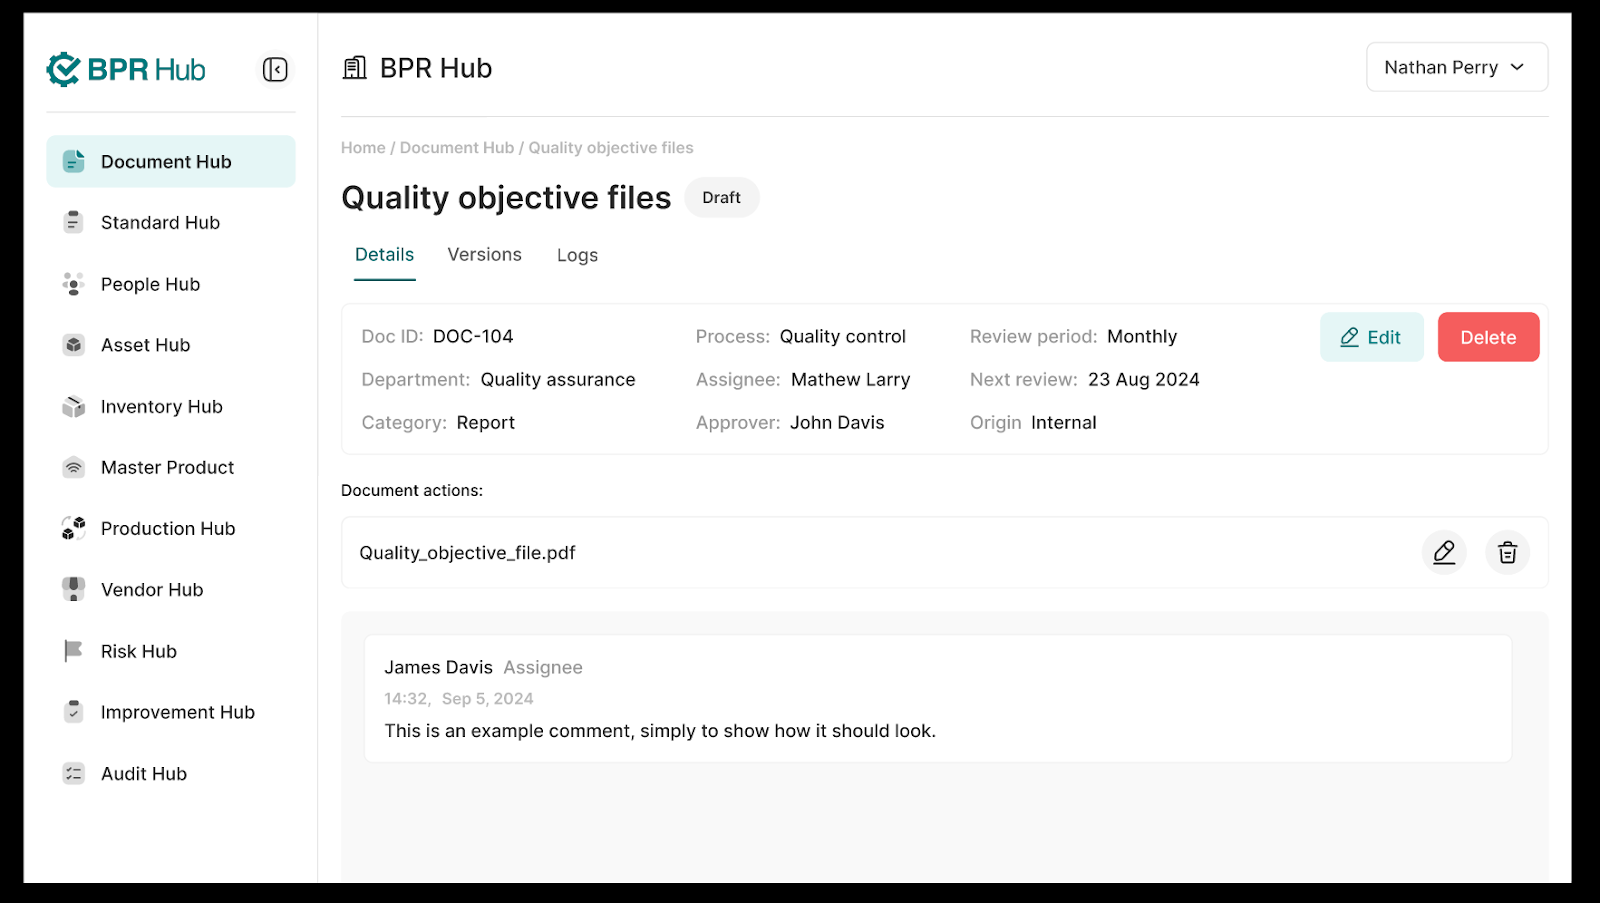
Task: Click the Draft status badge
Action: (721, 197)
